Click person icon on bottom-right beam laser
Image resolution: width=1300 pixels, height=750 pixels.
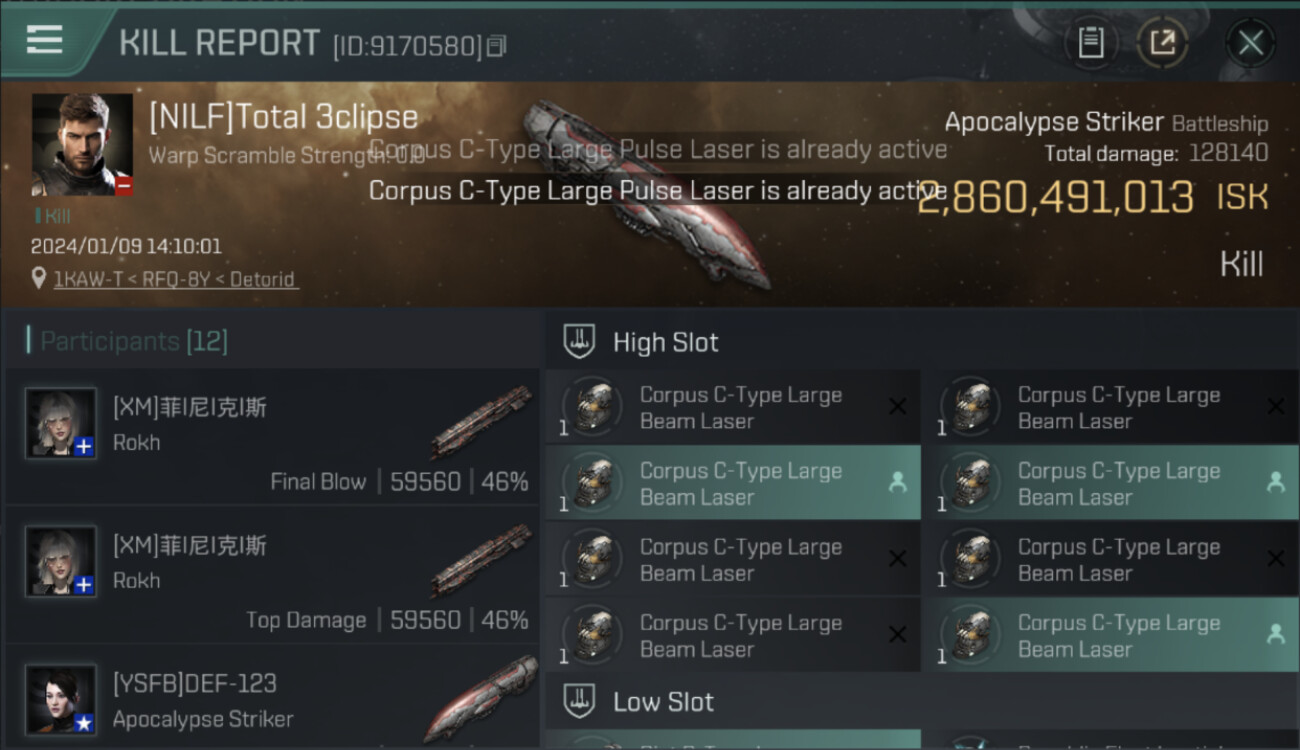[1275, 634]
